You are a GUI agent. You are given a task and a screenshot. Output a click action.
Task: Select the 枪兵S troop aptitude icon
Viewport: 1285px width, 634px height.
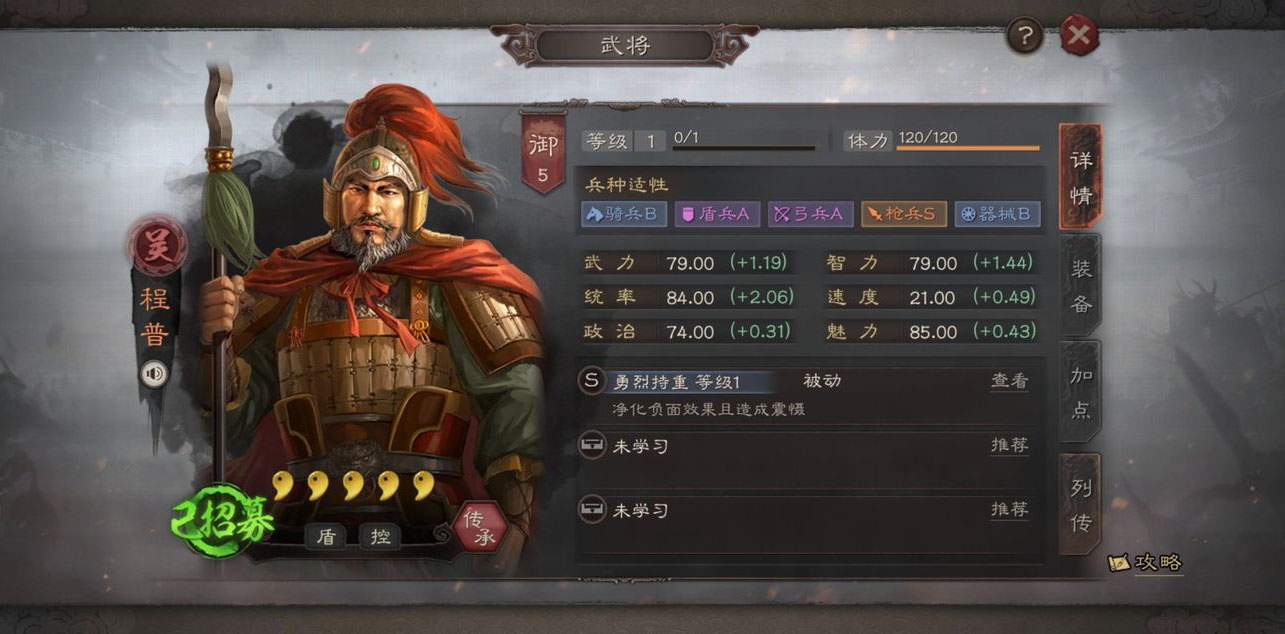coord(904,213)
